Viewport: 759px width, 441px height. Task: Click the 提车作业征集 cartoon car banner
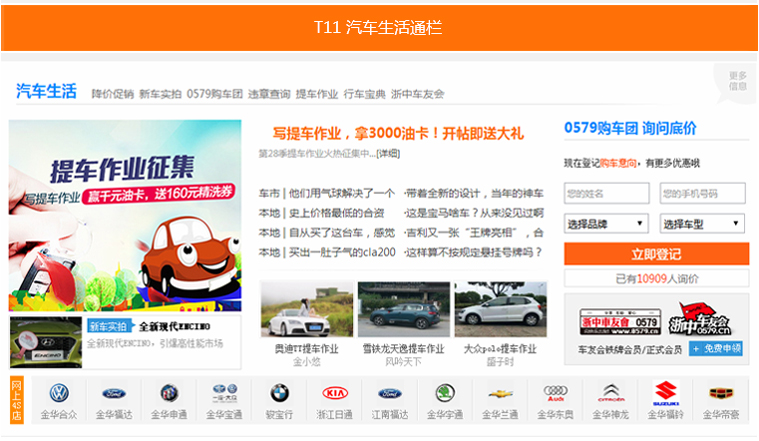(x=125, y=216)
